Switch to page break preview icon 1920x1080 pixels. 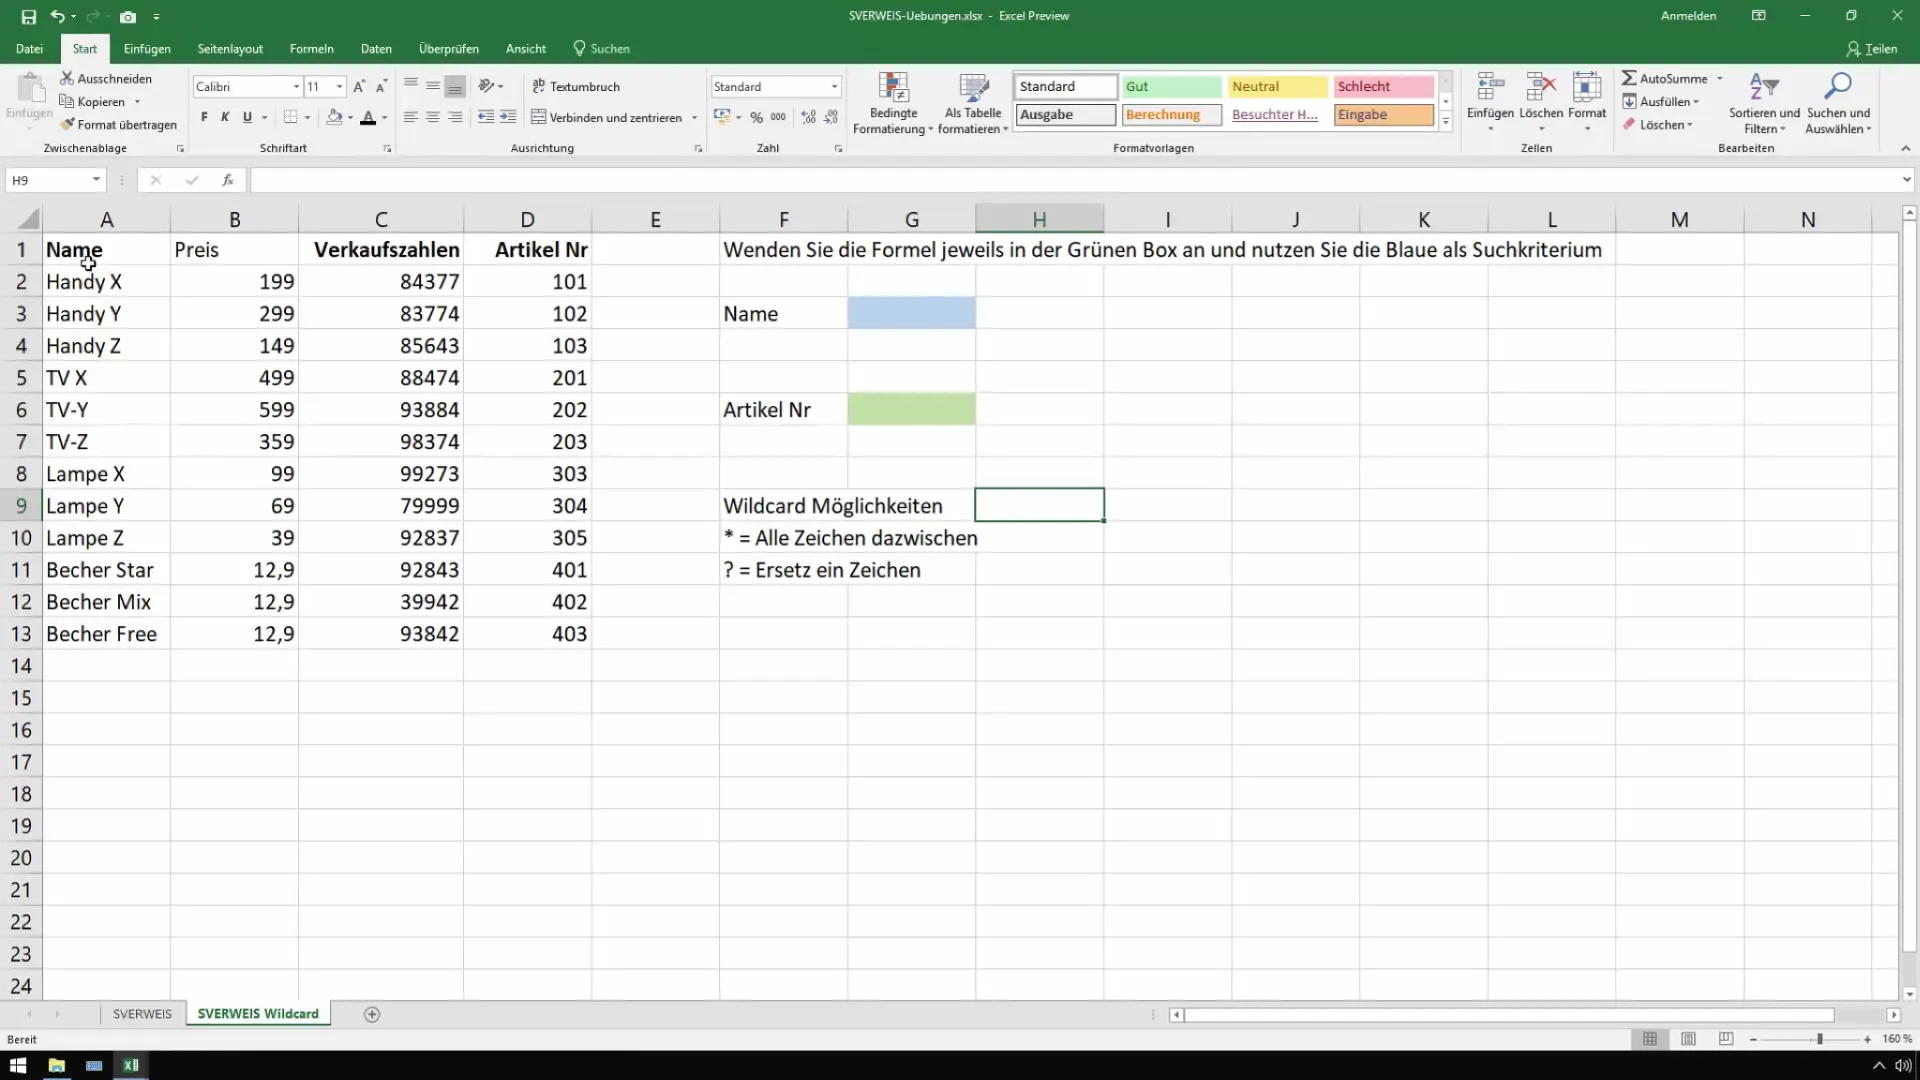[x=1726, y=1039]
